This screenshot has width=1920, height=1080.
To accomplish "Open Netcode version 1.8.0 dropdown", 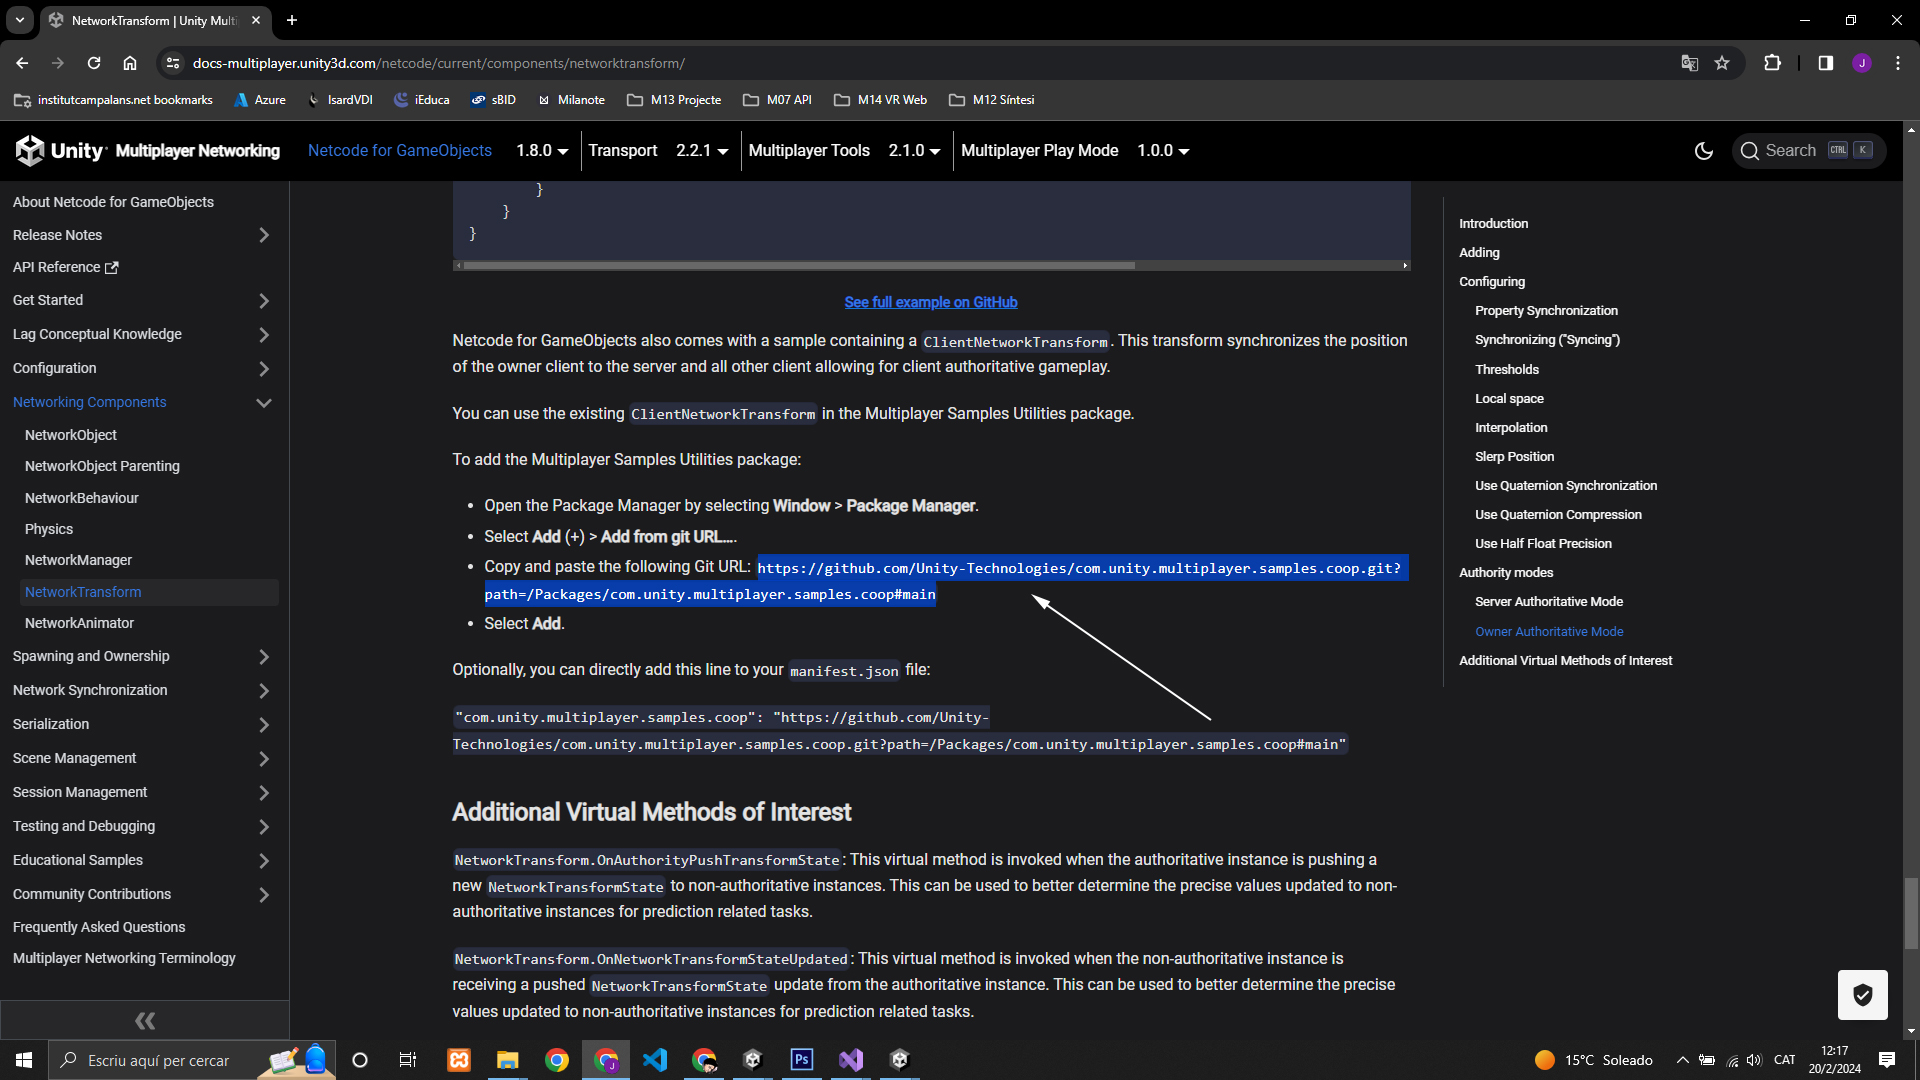I will pyautogui.click(x=542, y=151).
